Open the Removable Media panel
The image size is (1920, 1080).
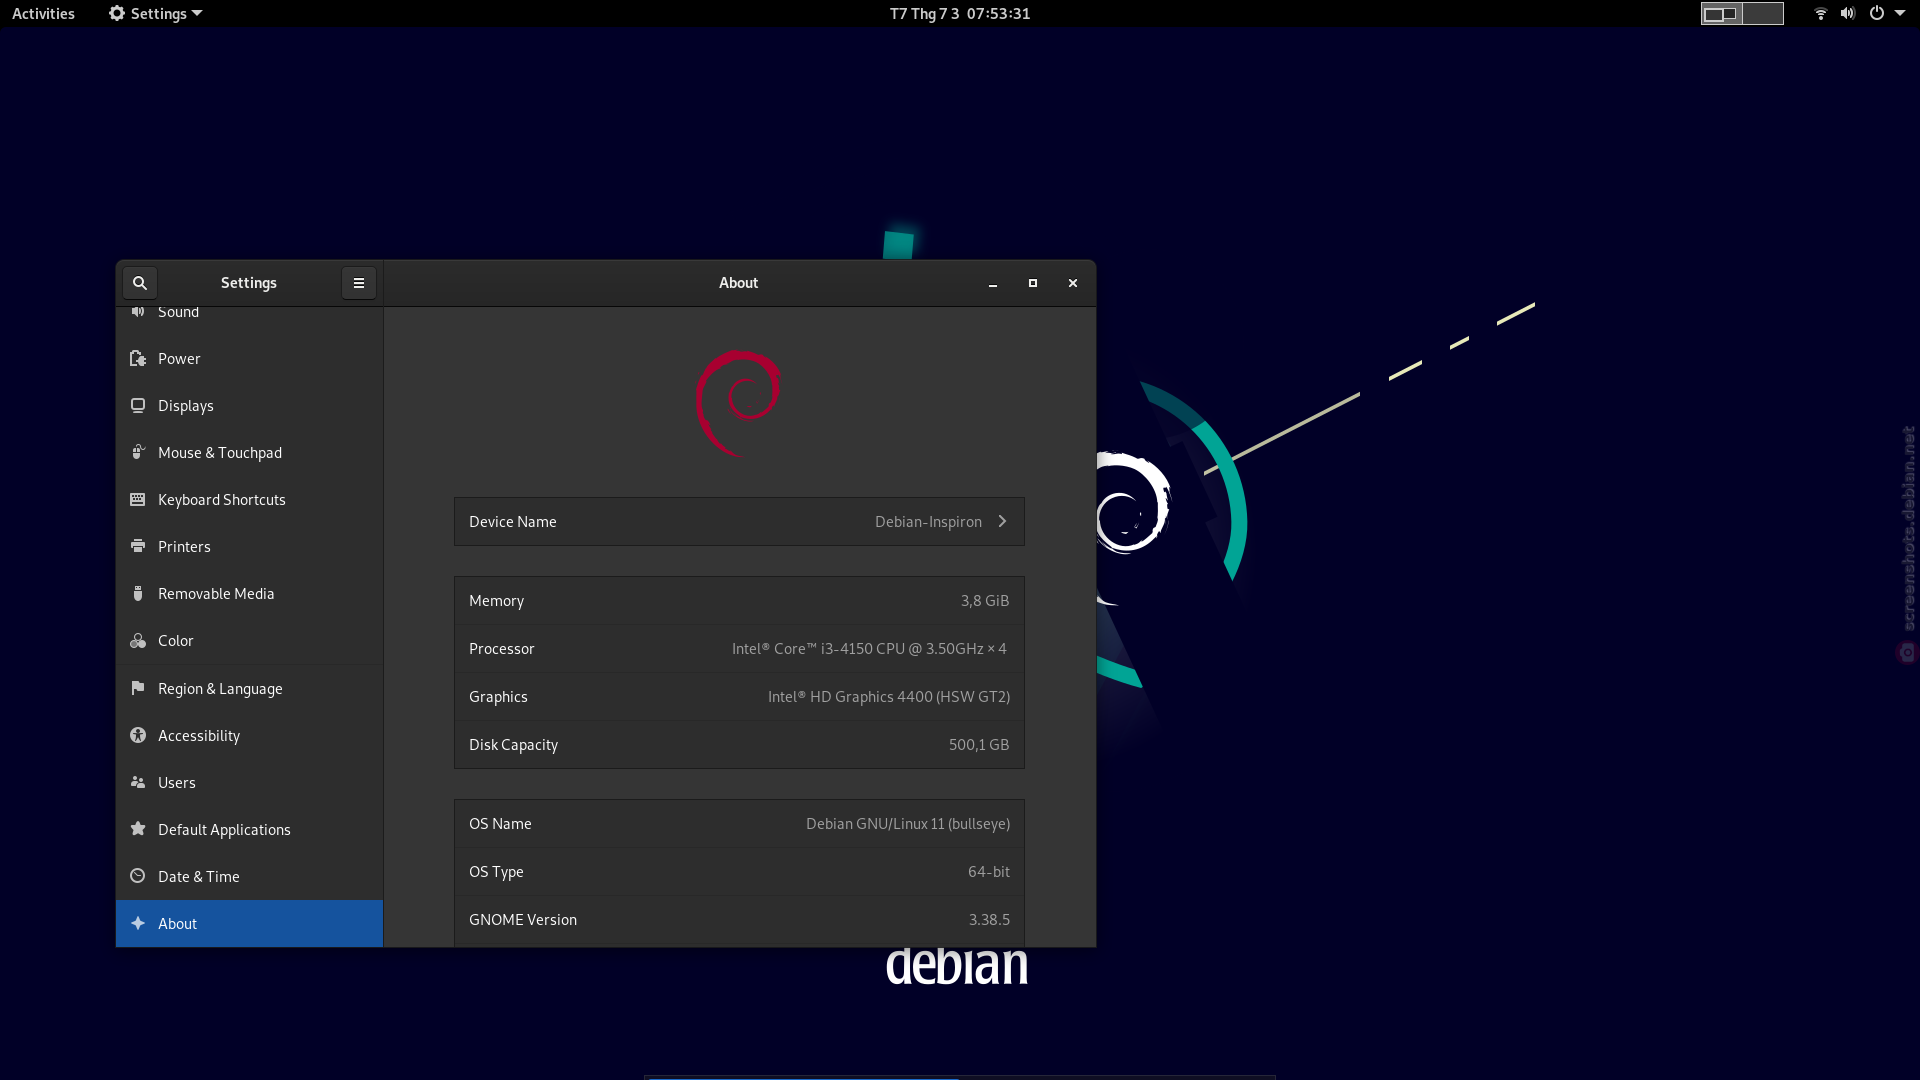pos(249,593)
